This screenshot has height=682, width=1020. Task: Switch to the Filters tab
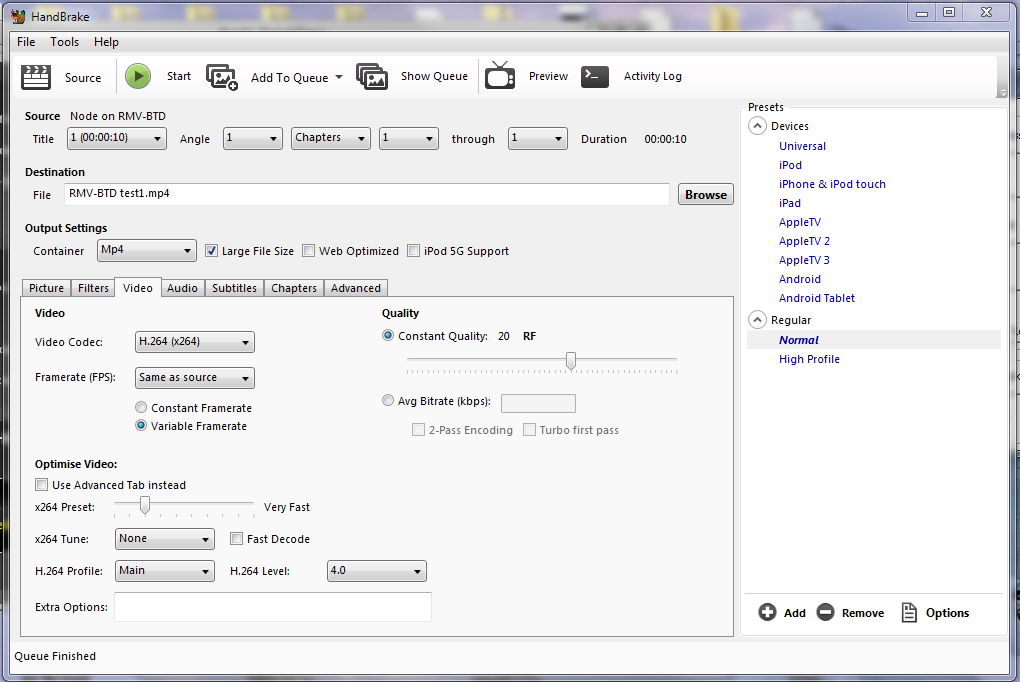click(x=93, y=288)
